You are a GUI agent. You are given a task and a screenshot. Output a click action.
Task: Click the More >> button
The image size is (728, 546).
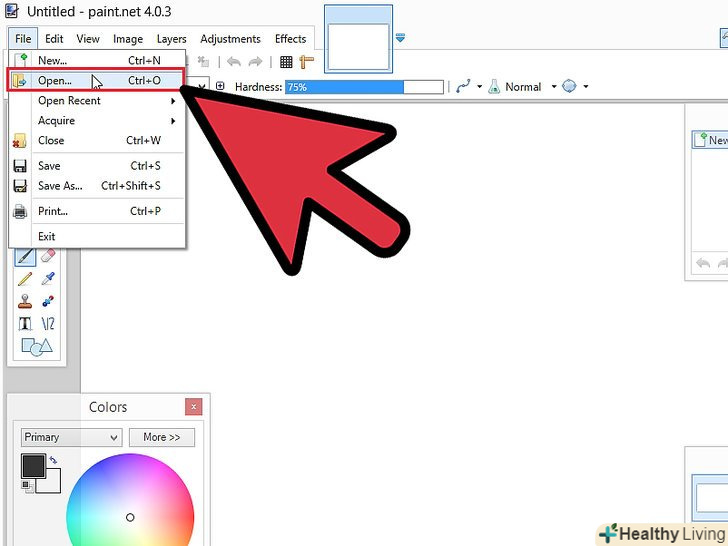pos(162,437)
